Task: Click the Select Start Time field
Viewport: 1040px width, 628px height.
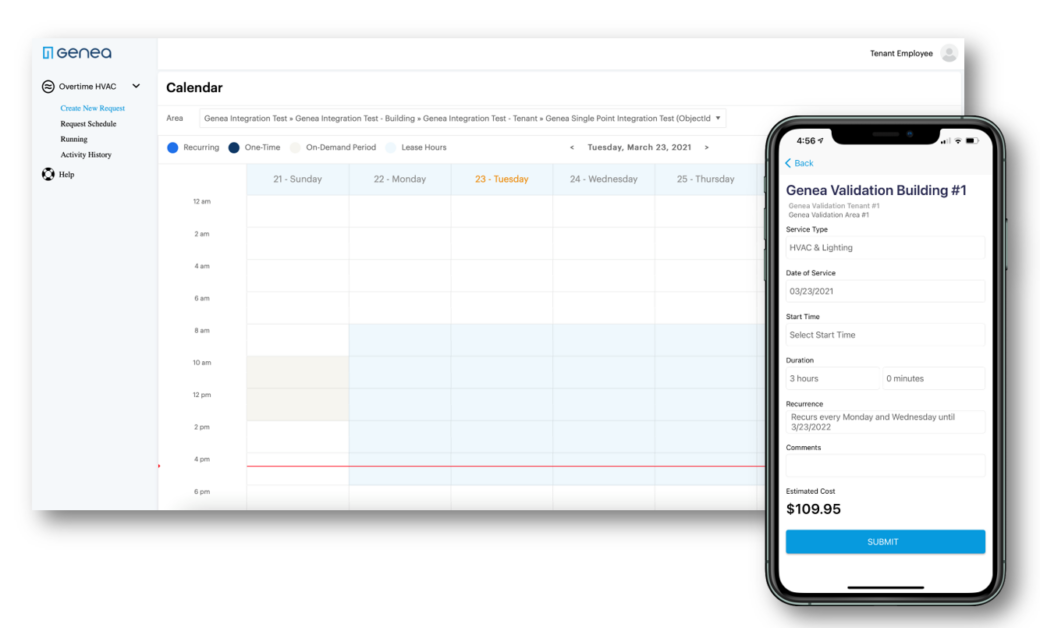Action: (x=884, y=334)
